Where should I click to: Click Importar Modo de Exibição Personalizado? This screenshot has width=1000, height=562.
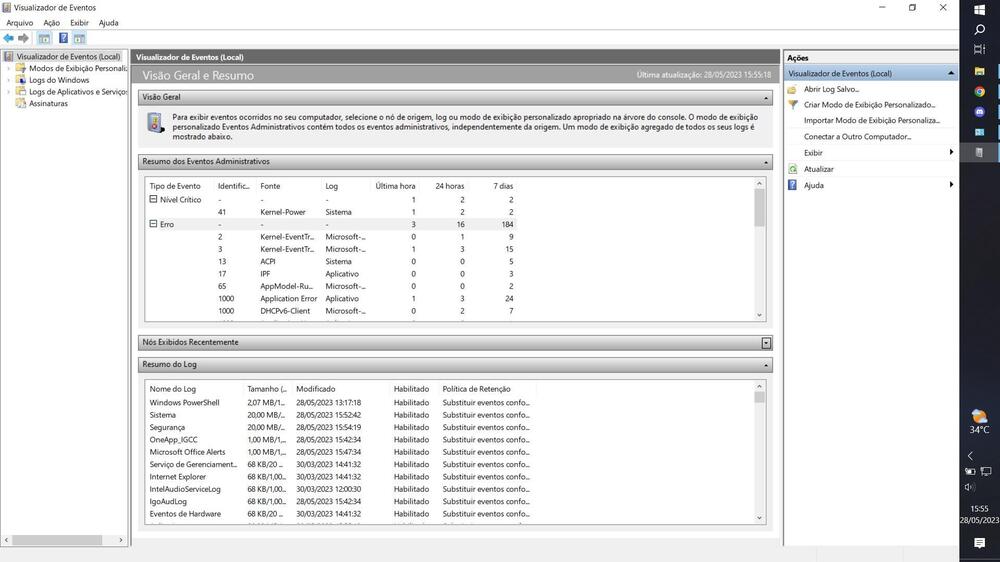pyautogui.click(x=871, y=121)
